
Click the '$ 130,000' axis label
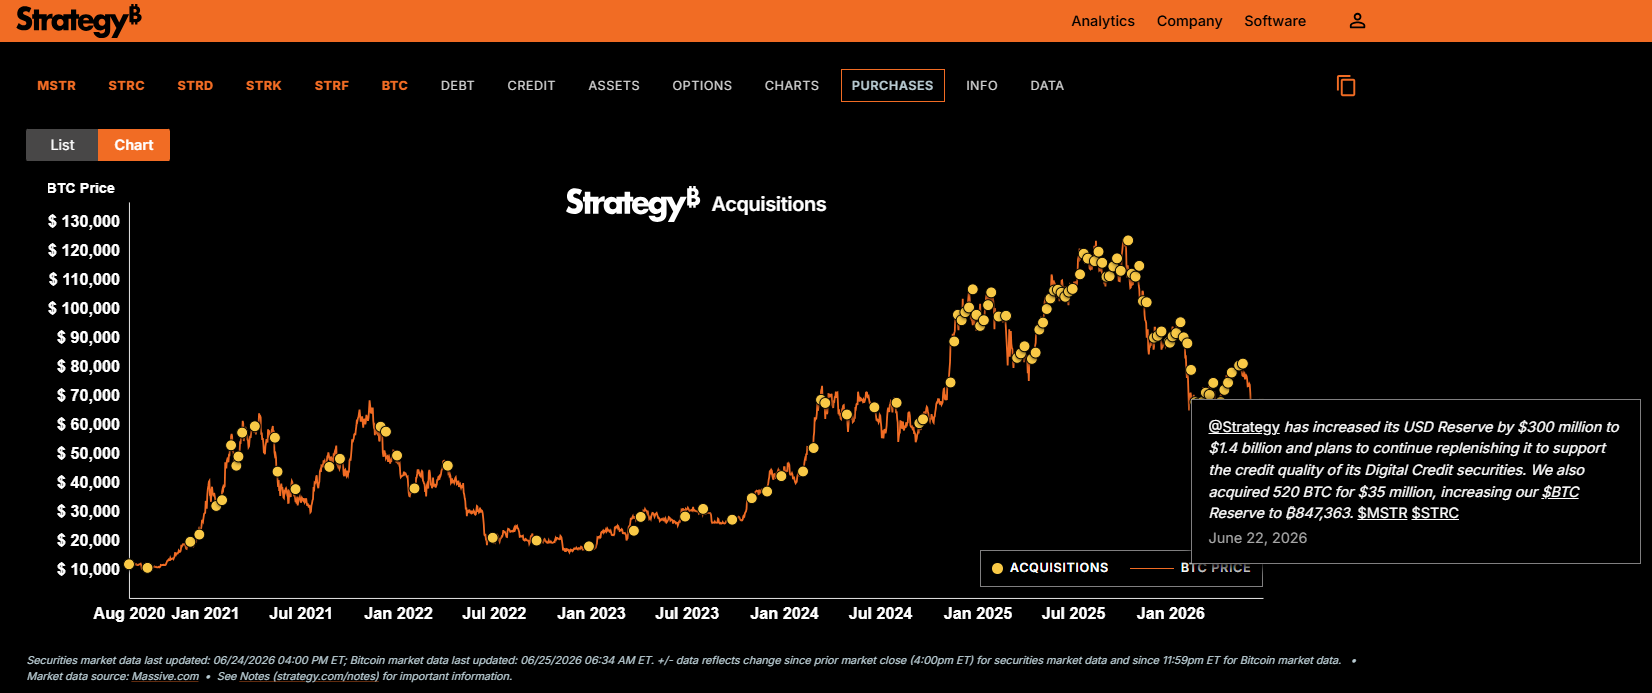point(84,221)
